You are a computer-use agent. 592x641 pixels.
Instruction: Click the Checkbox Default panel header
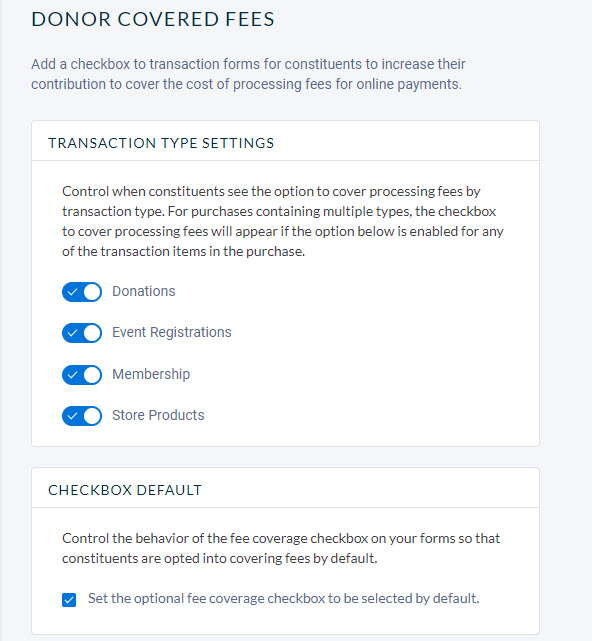point(285,488)
